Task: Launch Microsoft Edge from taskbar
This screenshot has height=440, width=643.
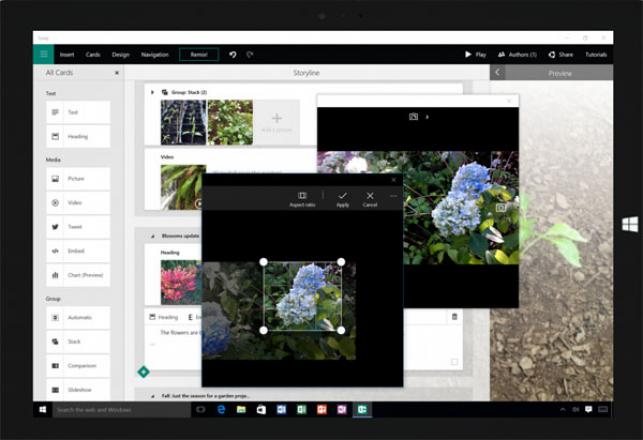Action: pos(221,409)
